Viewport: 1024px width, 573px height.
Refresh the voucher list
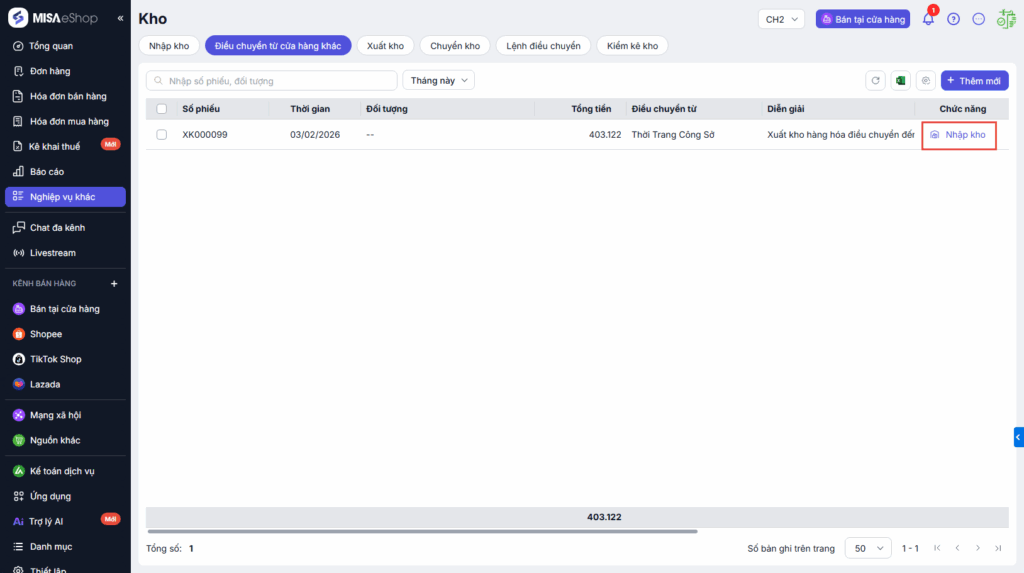click(875, 80)
